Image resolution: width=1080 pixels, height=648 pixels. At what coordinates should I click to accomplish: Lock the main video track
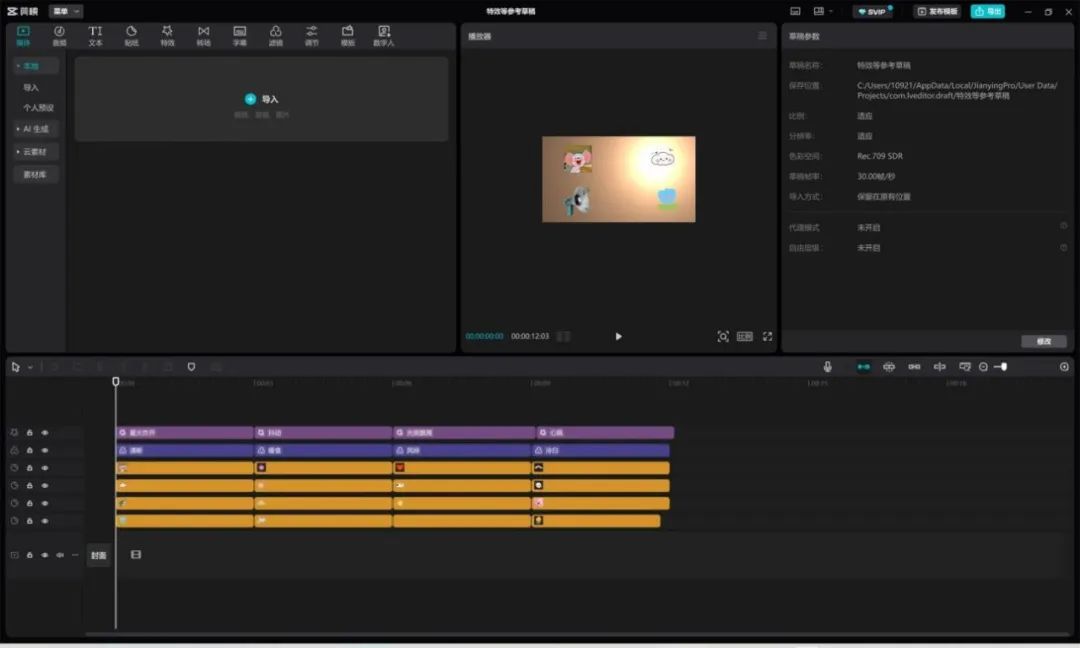(x=30, y=555)
